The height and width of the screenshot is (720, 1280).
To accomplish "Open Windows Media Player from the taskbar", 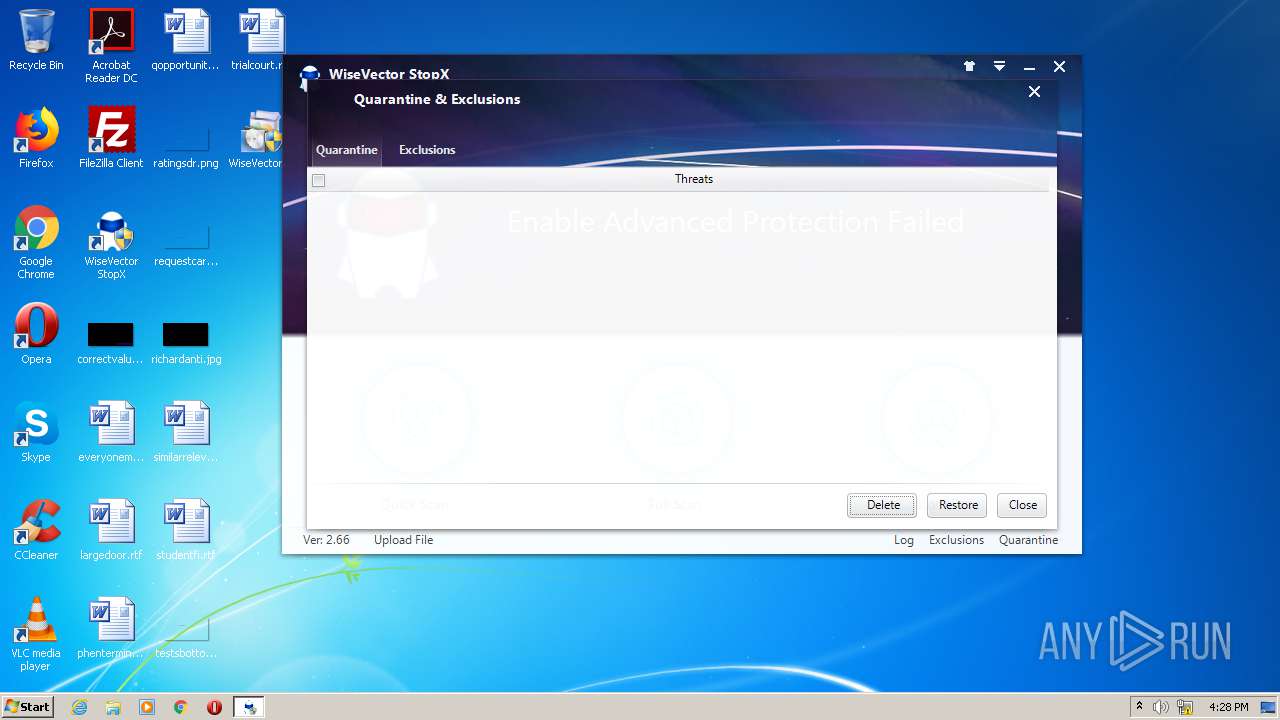I will (147, 707).
